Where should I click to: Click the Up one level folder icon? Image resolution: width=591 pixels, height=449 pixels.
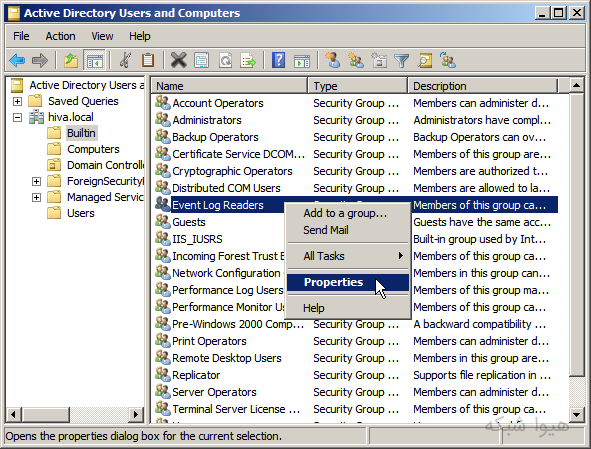70,60
